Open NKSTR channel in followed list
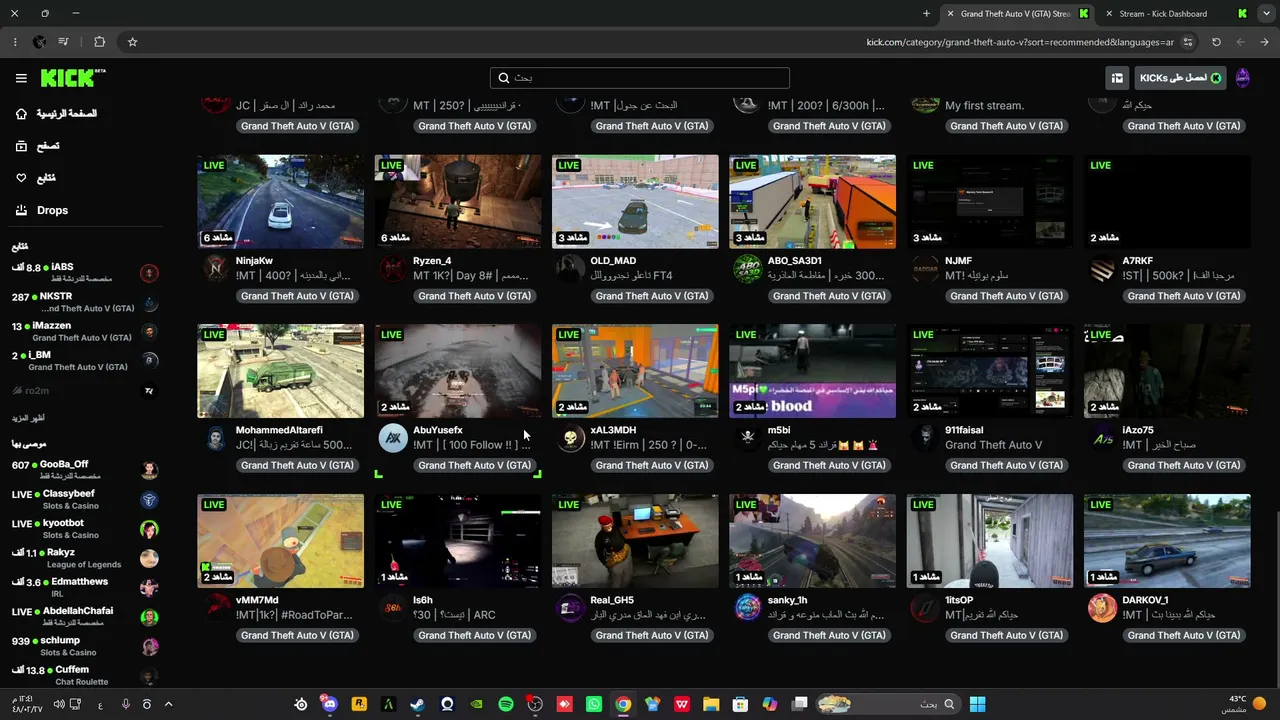 (85, 302)
